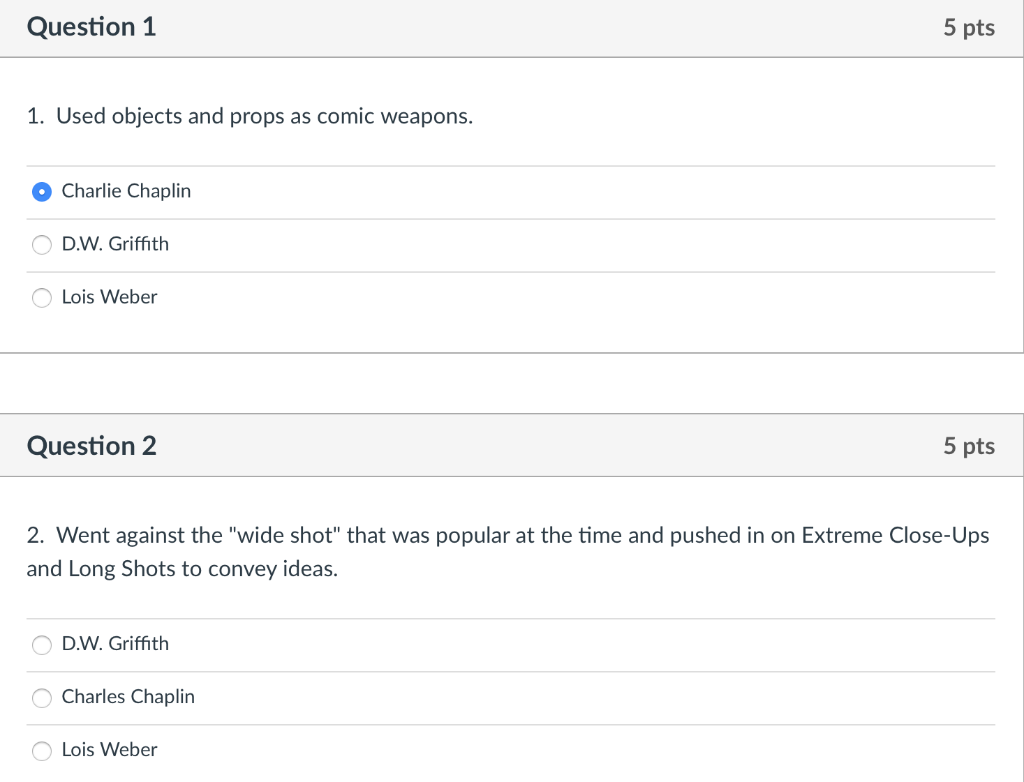Click the D.W. Griffith answer label
1024x782 pixels.
tap(115, 244)
